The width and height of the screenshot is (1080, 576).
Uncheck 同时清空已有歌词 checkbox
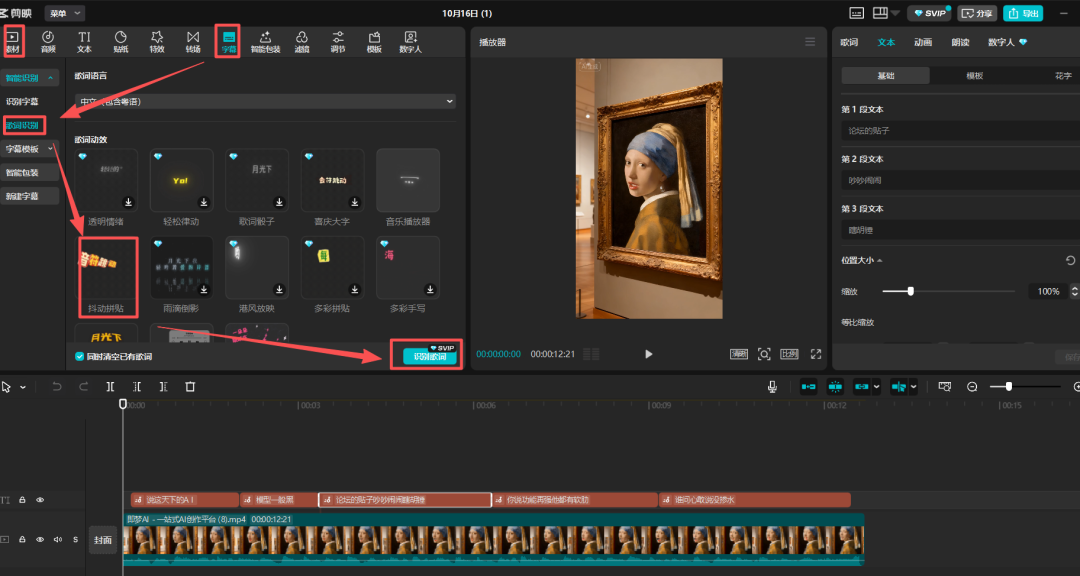point(80,356)
